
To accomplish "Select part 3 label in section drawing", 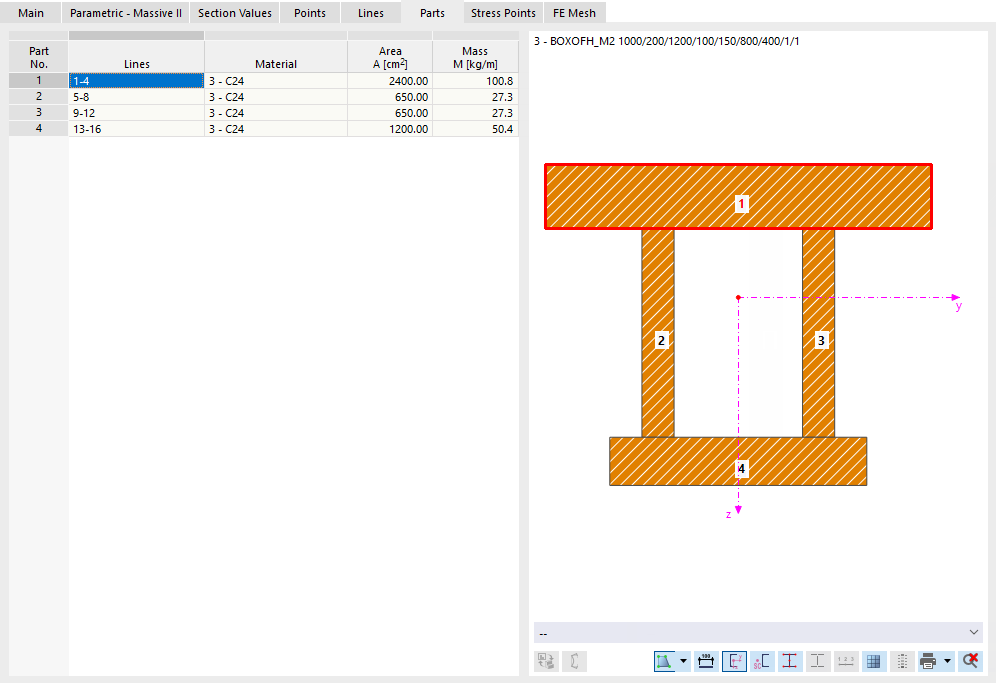I will pos(821,341).
